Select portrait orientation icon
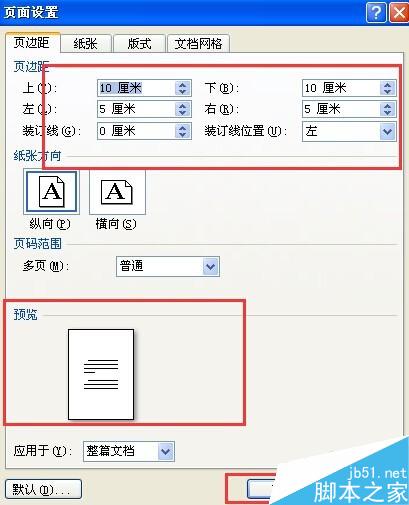Screen dimensions: 409x505 51,192
